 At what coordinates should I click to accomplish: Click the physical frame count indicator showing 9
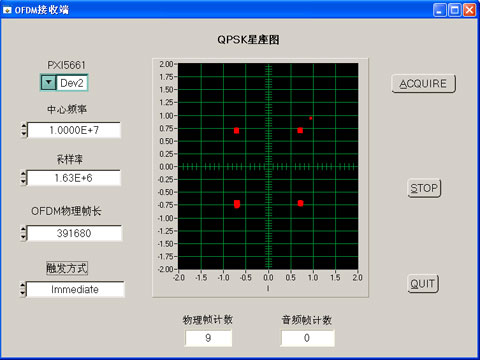tap(208, 338)
